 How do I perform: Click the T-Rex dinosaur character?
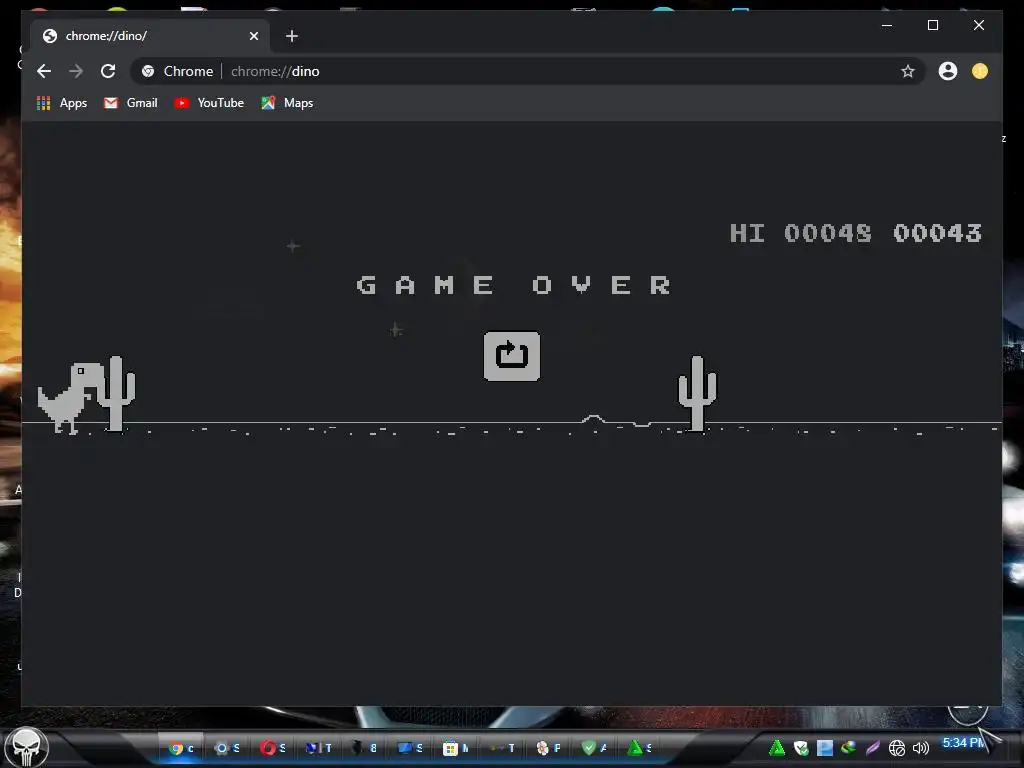[x=71, y=397]
